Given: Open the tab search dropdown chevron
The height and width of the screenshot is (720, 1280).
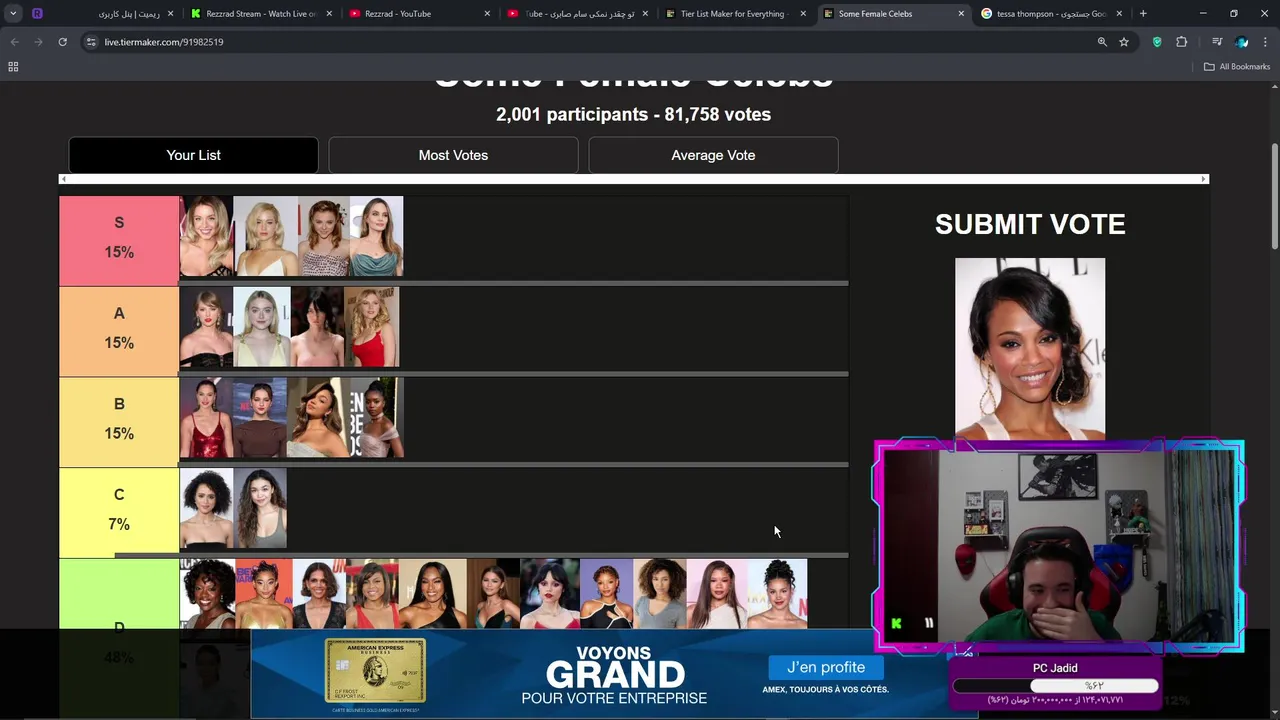Looking at the screenshot, I should pyautogui.click(x=13, y=14).
